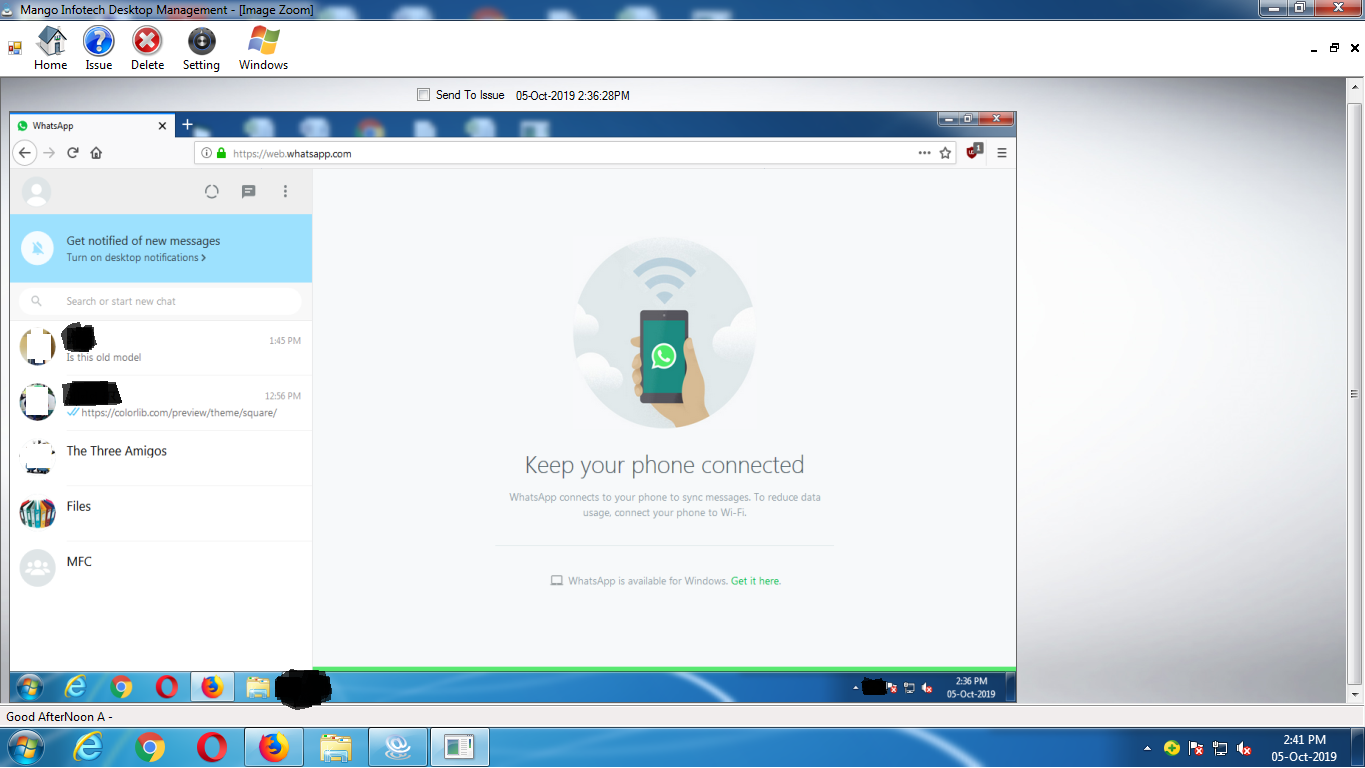Image resolution: width=1365 pixels, height=768 pixels.
Task: Go to browser home page
Action: [96, 153]
